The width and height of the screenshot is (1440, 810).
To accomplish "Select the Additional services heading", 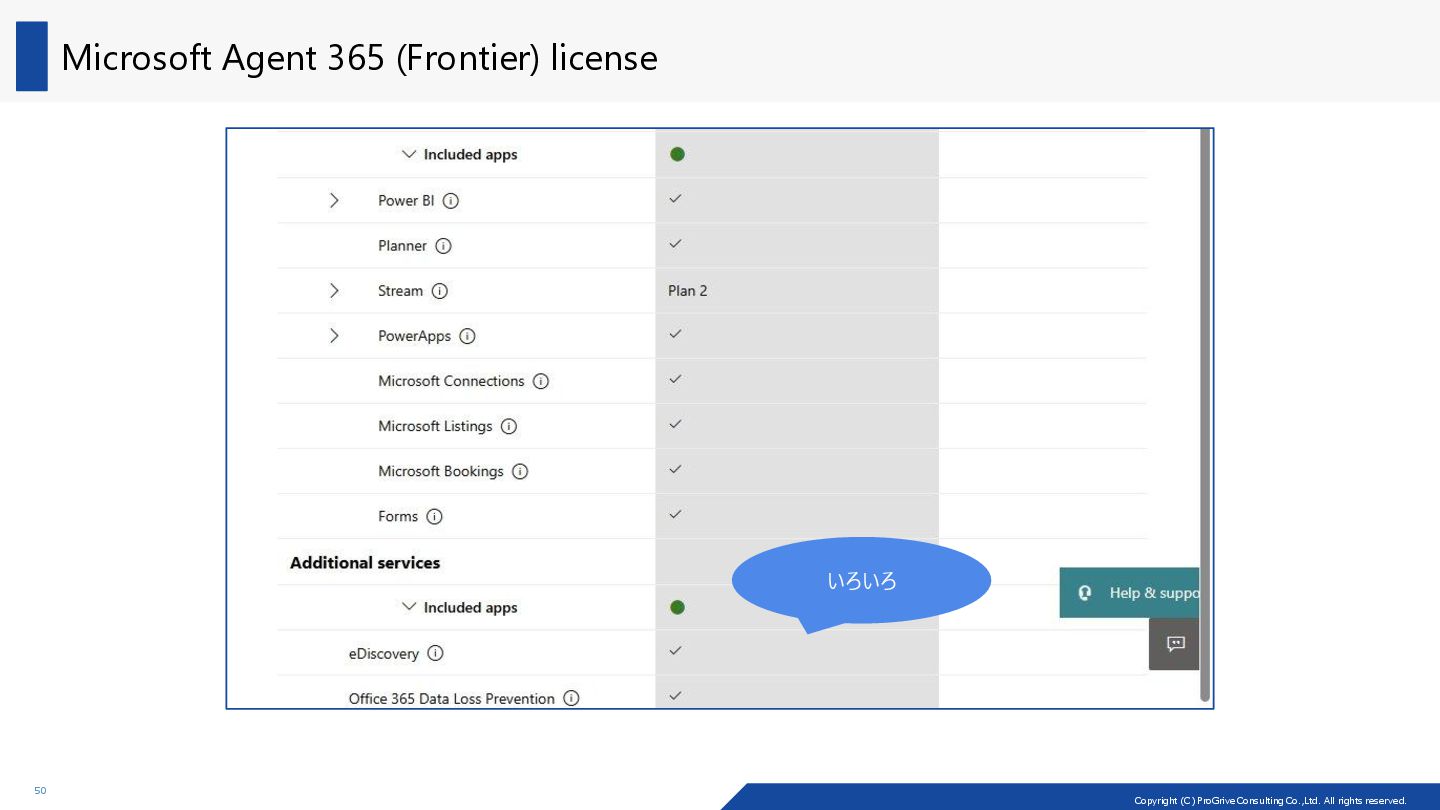I will (x=365, y=563).
